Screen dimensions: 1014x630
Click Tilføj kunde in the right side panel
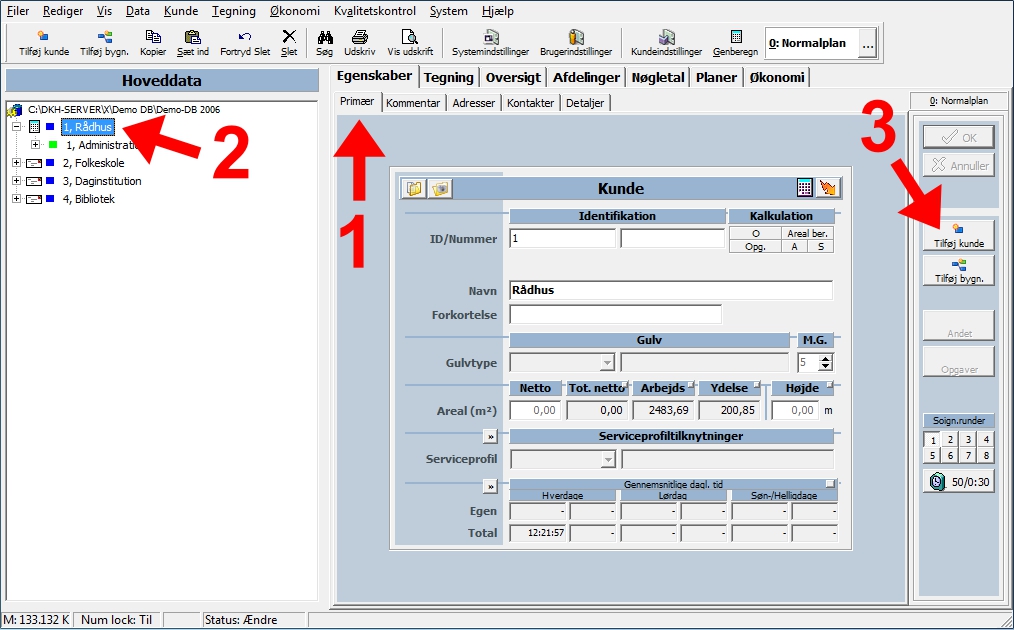tap(958, 235)
